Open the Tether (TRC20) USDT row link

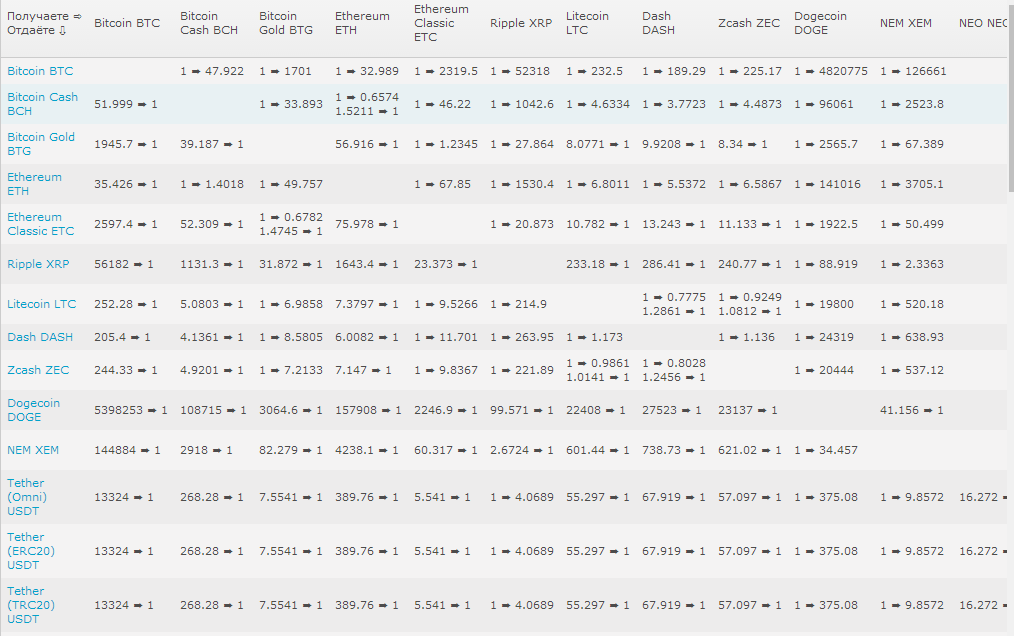[31, 605]
